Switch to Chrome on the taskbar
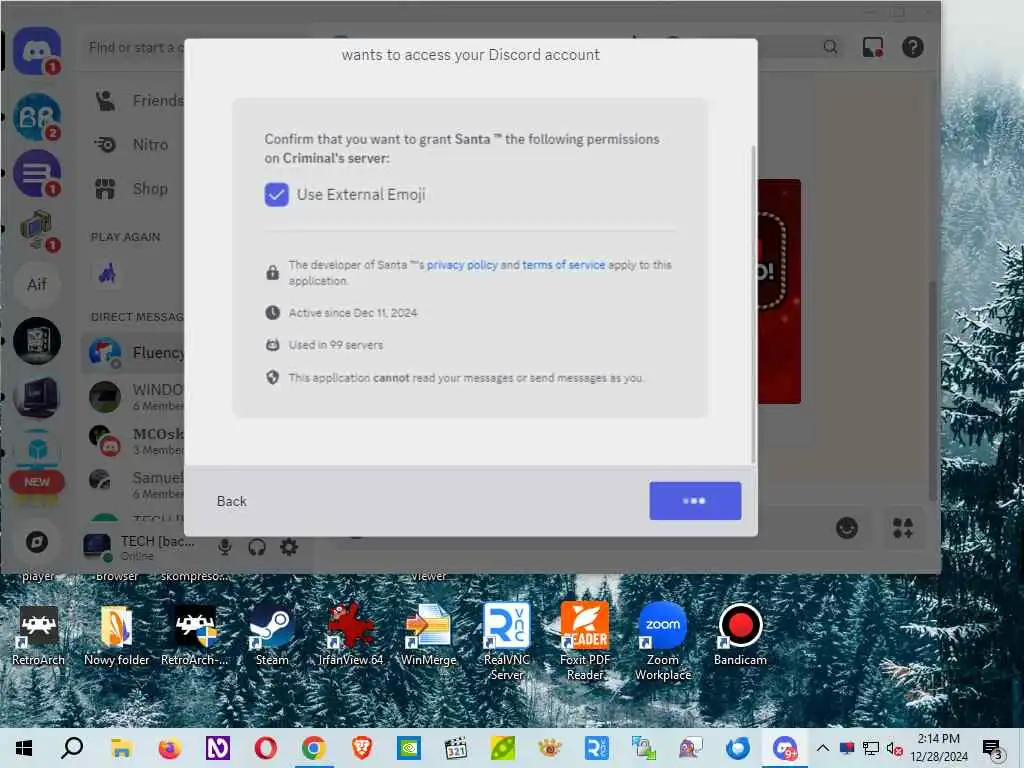Viewport: 1024px width, 768px height. 313,748
